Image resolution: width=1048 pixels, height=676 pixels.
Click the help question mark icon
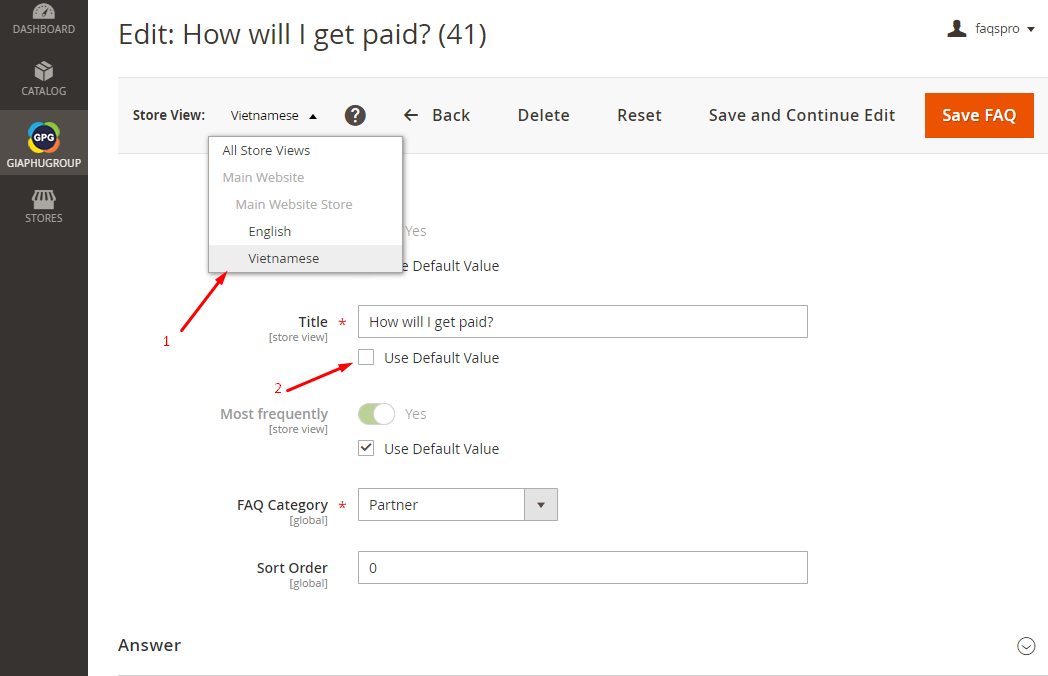pyautogui.click(x=355, y=116)
